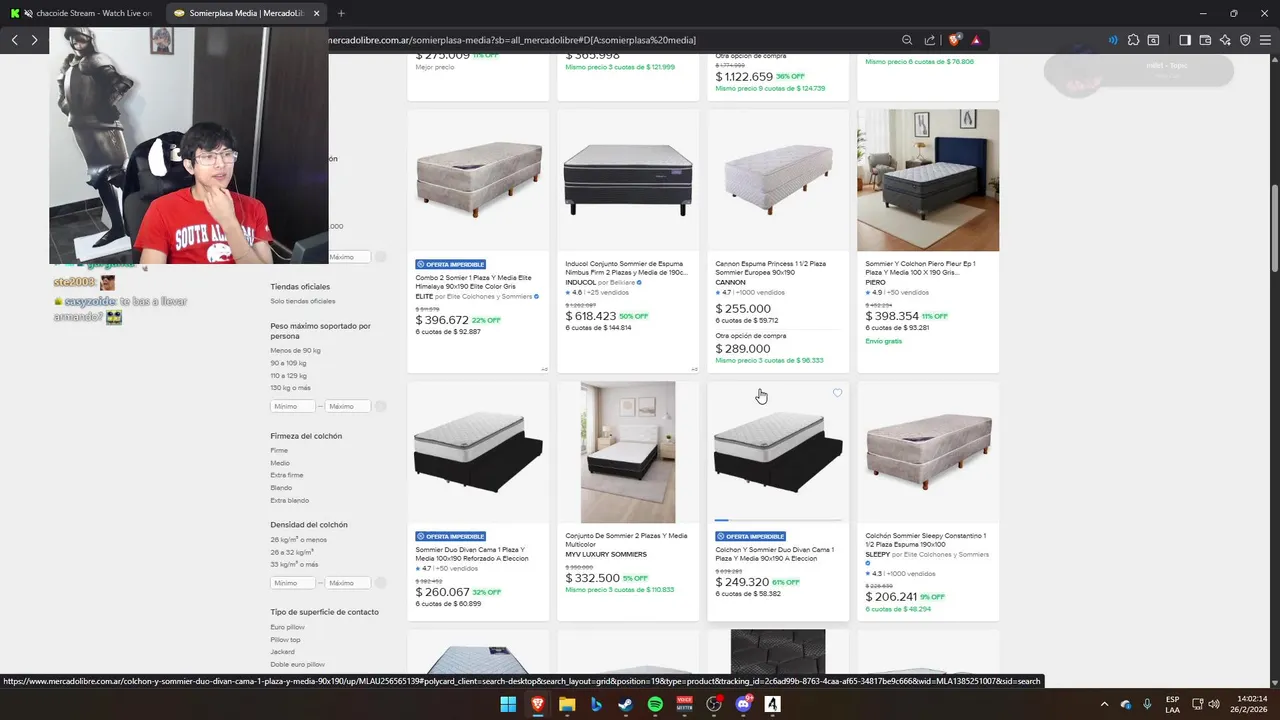Open the Brave Shields lion icon

pyautogui.click(x=955, y=40)
